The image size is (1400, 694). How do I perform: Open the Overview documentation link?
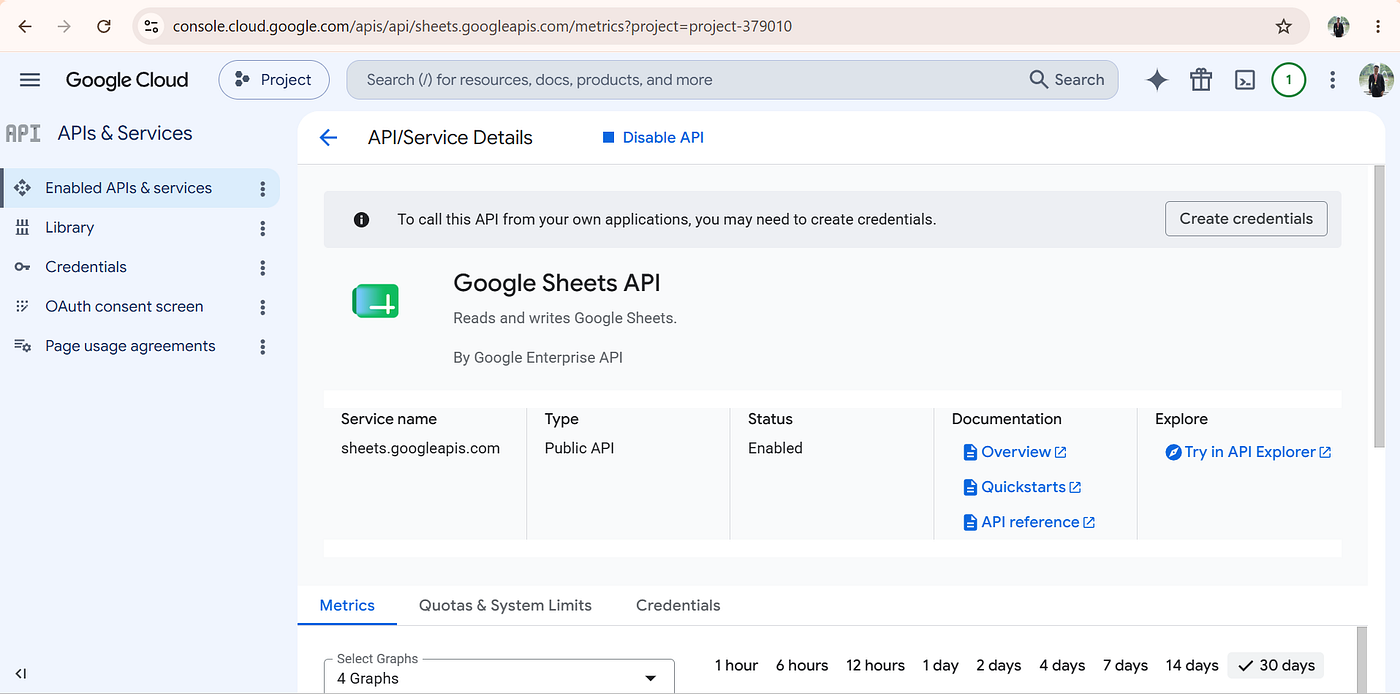[x=1015, y=452]
